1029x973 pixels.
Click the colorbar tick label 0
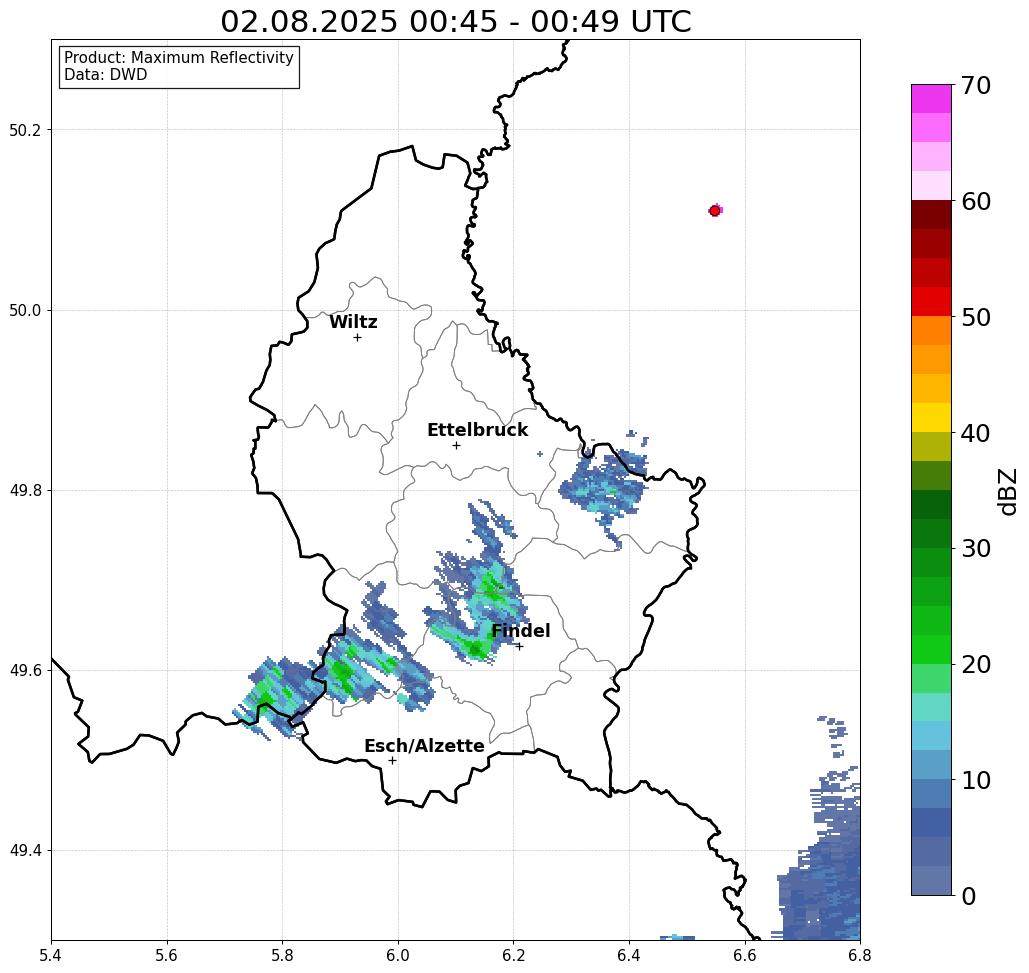[x=969, y=896]
